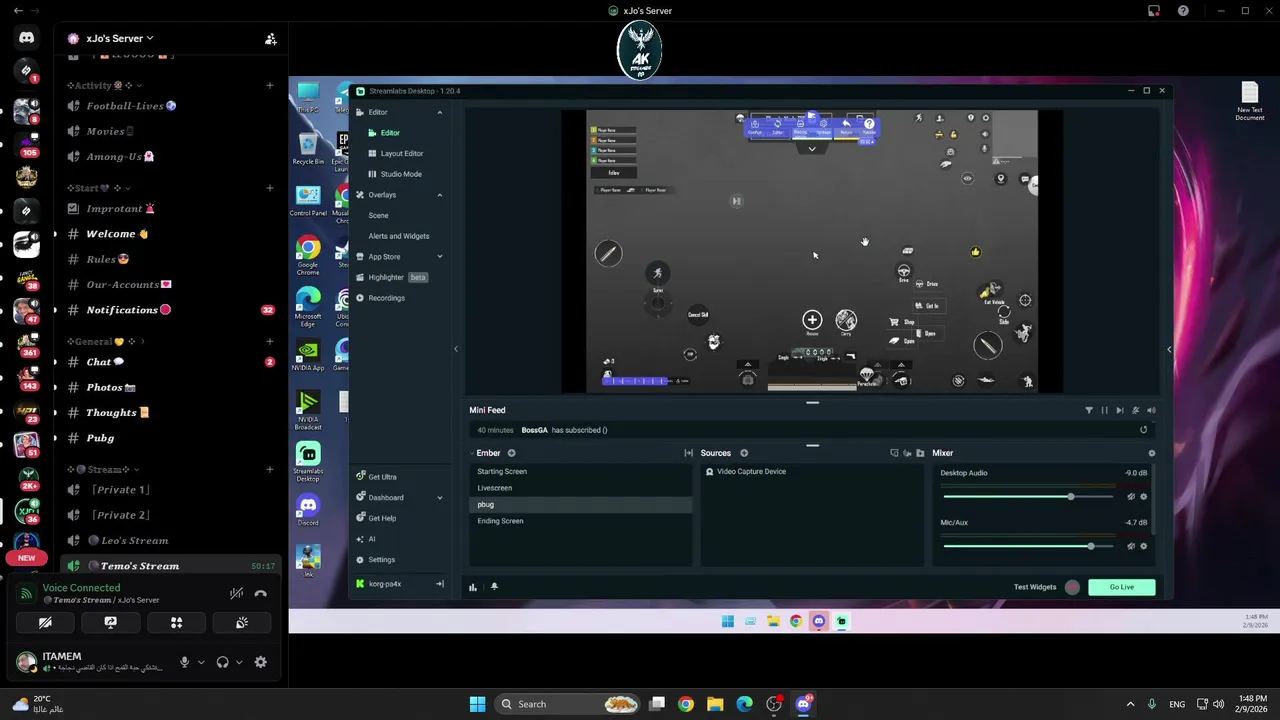
Task: Add a new source in Sources panel
Action: pyautogui.click(x=744, y=453)
